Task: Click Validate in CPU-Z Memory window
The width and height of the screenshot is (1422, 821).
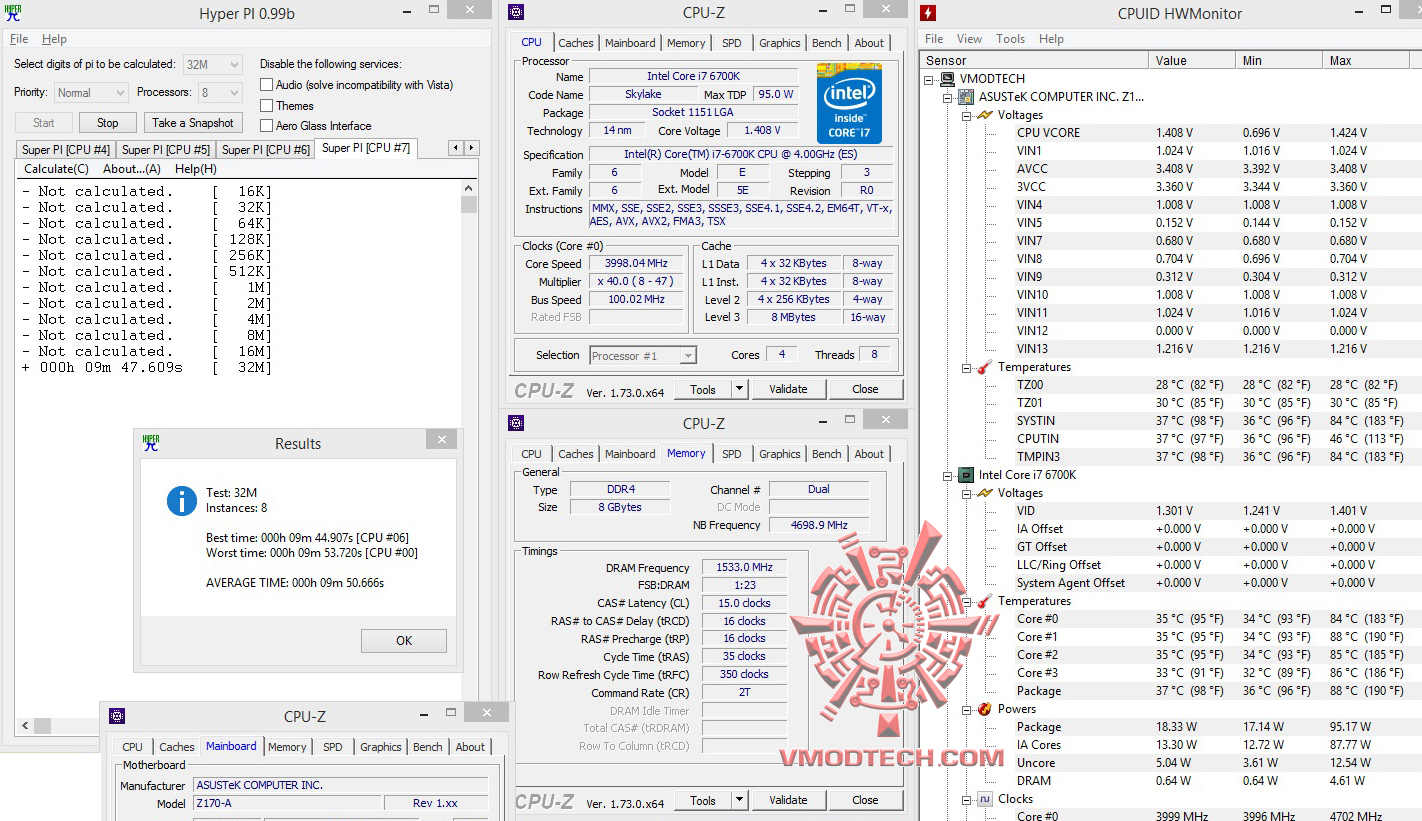Action: [x=788, y=800]
